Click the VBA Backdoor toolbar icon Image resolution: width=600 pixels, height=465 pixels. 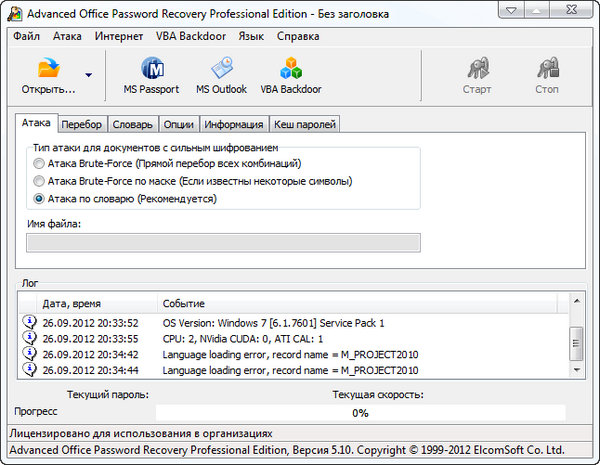pyautogui.click(x=290, y=70)
